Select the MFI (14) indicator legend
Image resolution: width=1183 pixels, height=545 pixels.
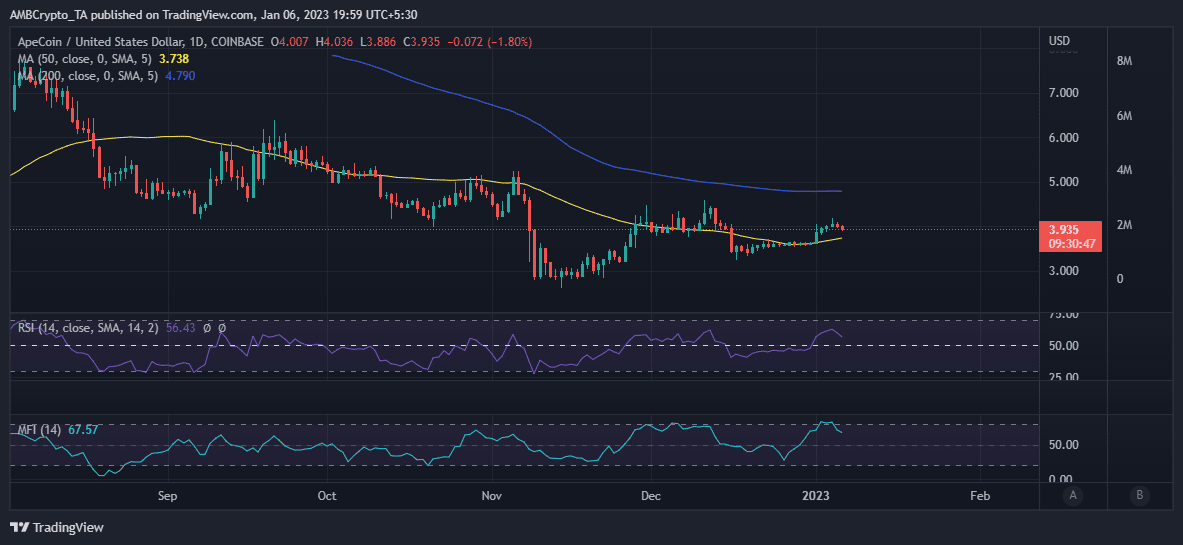tap(40, 430)
